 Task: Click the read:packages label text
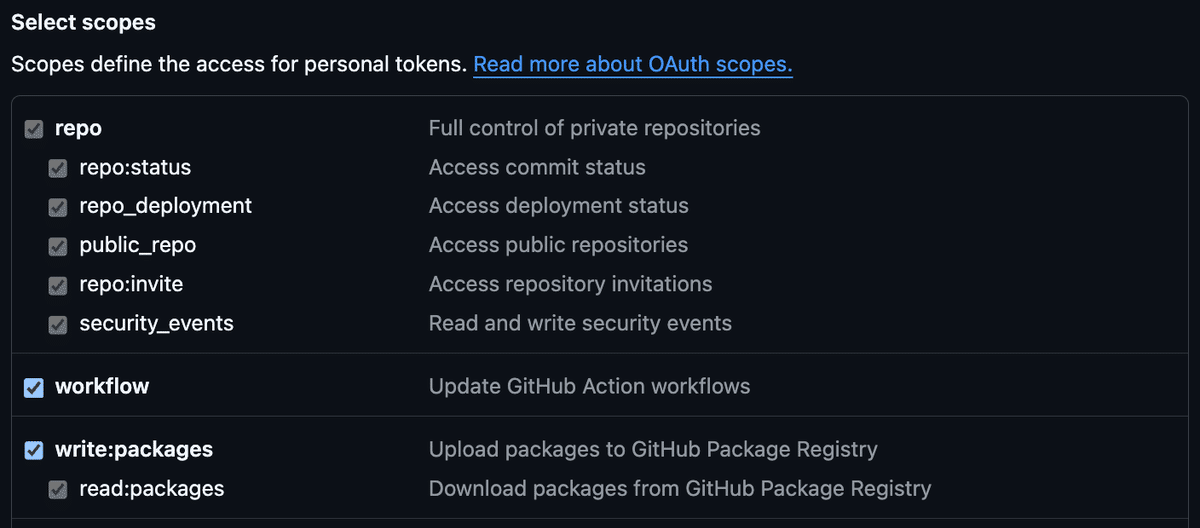point(152,488)
